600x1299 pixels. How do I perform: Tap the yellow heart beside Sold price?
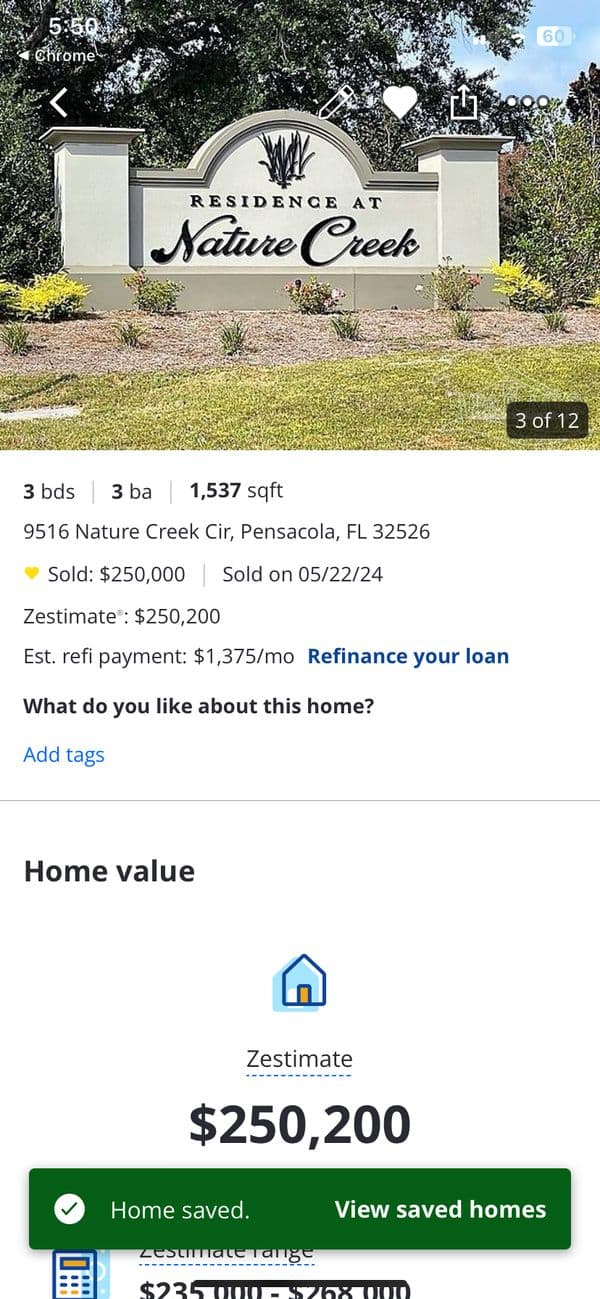click(x=31, y=573)
